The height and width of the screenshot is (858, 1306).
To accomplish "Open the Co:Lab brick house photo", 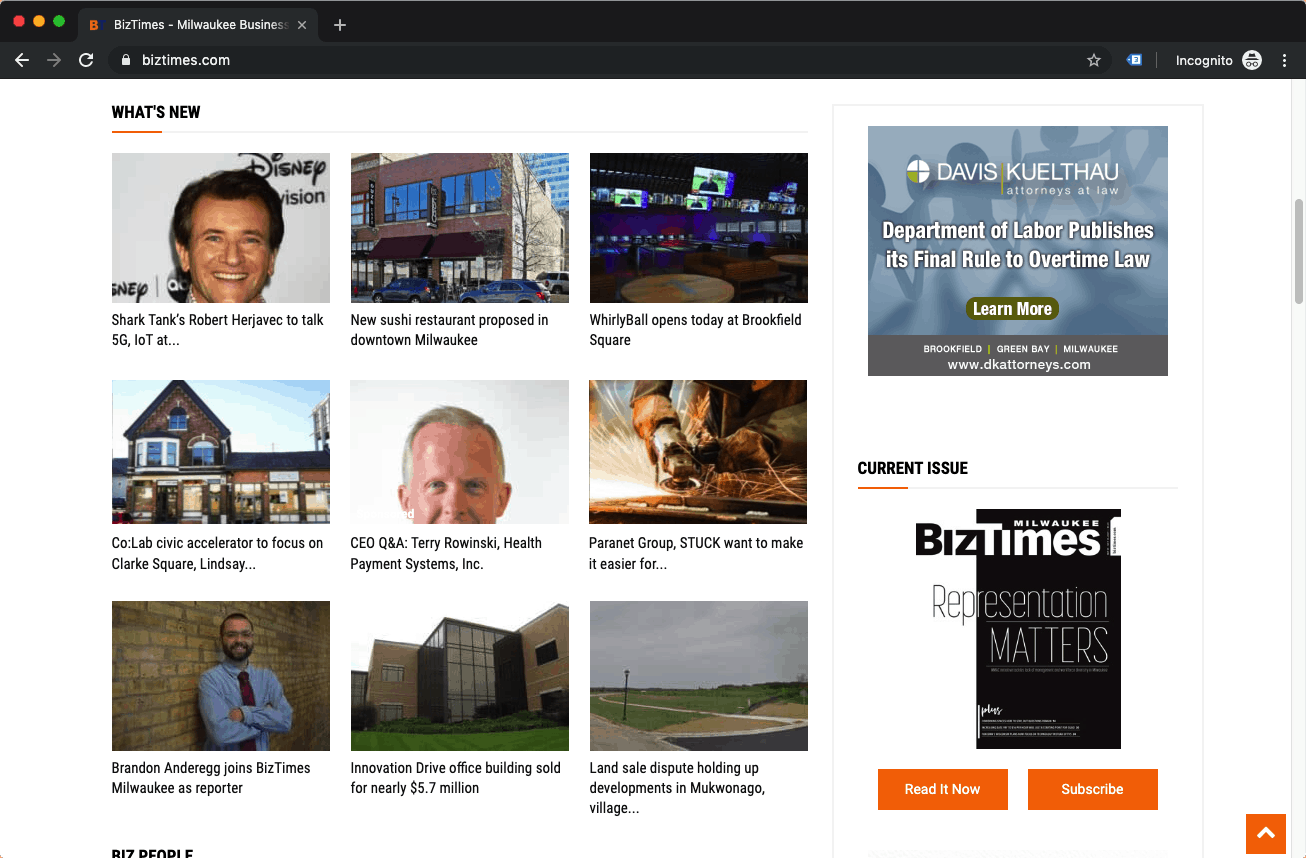I will (x=221, y=452).
